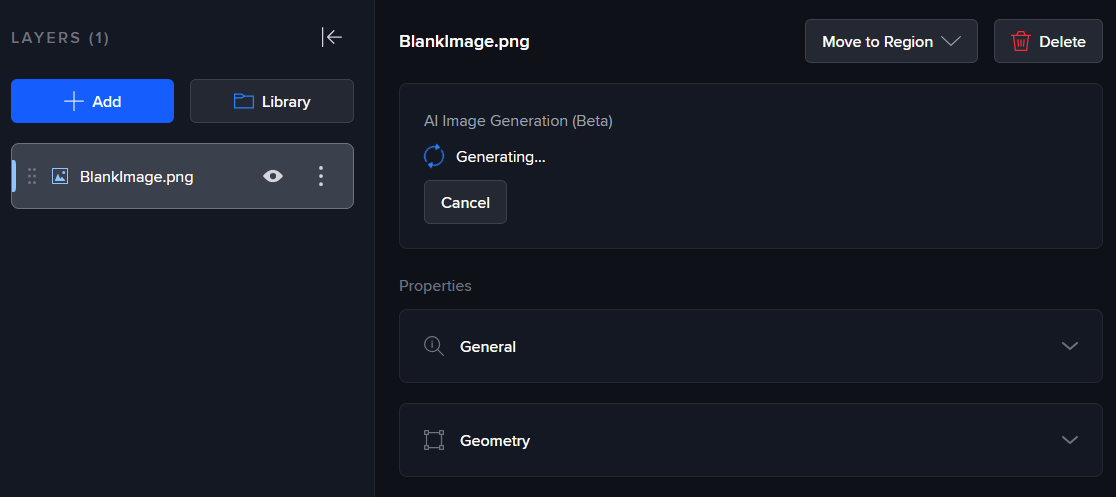The height and width of the screenshot is (497, 1116).
Task: Hide the BlankImage.png layer with eye icon
Action: (272, 176)
